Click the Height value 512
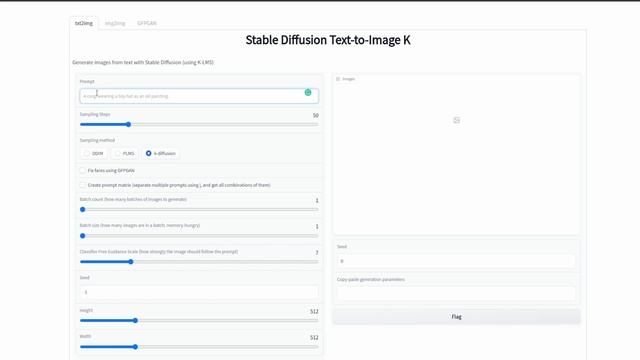Image resolution: width=640 pixels, height=360 pixels. point(314,311)
